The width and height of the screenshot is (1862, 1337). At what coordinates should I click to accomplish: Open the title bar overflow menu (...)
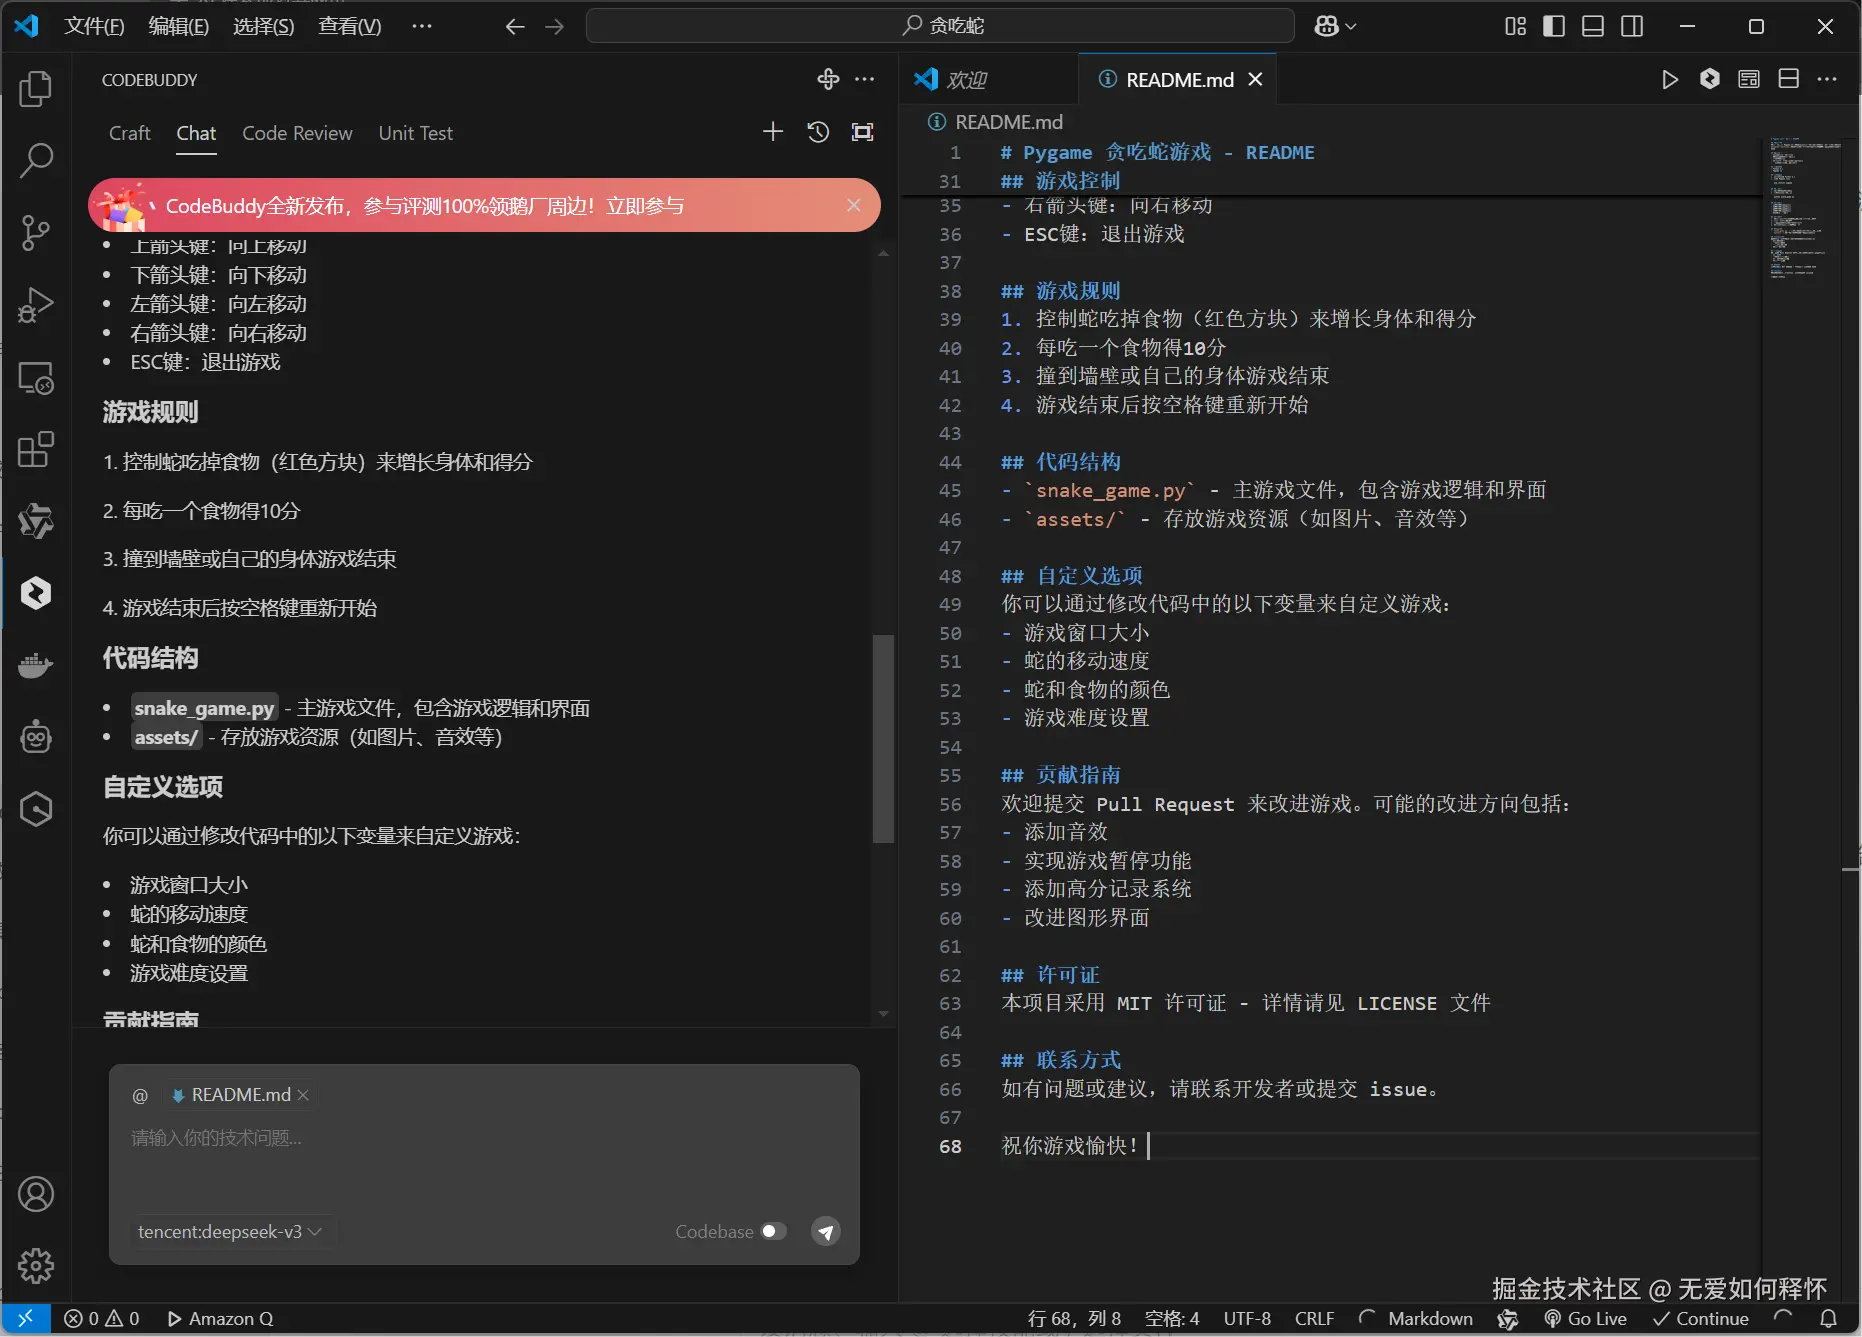[422, 26]
